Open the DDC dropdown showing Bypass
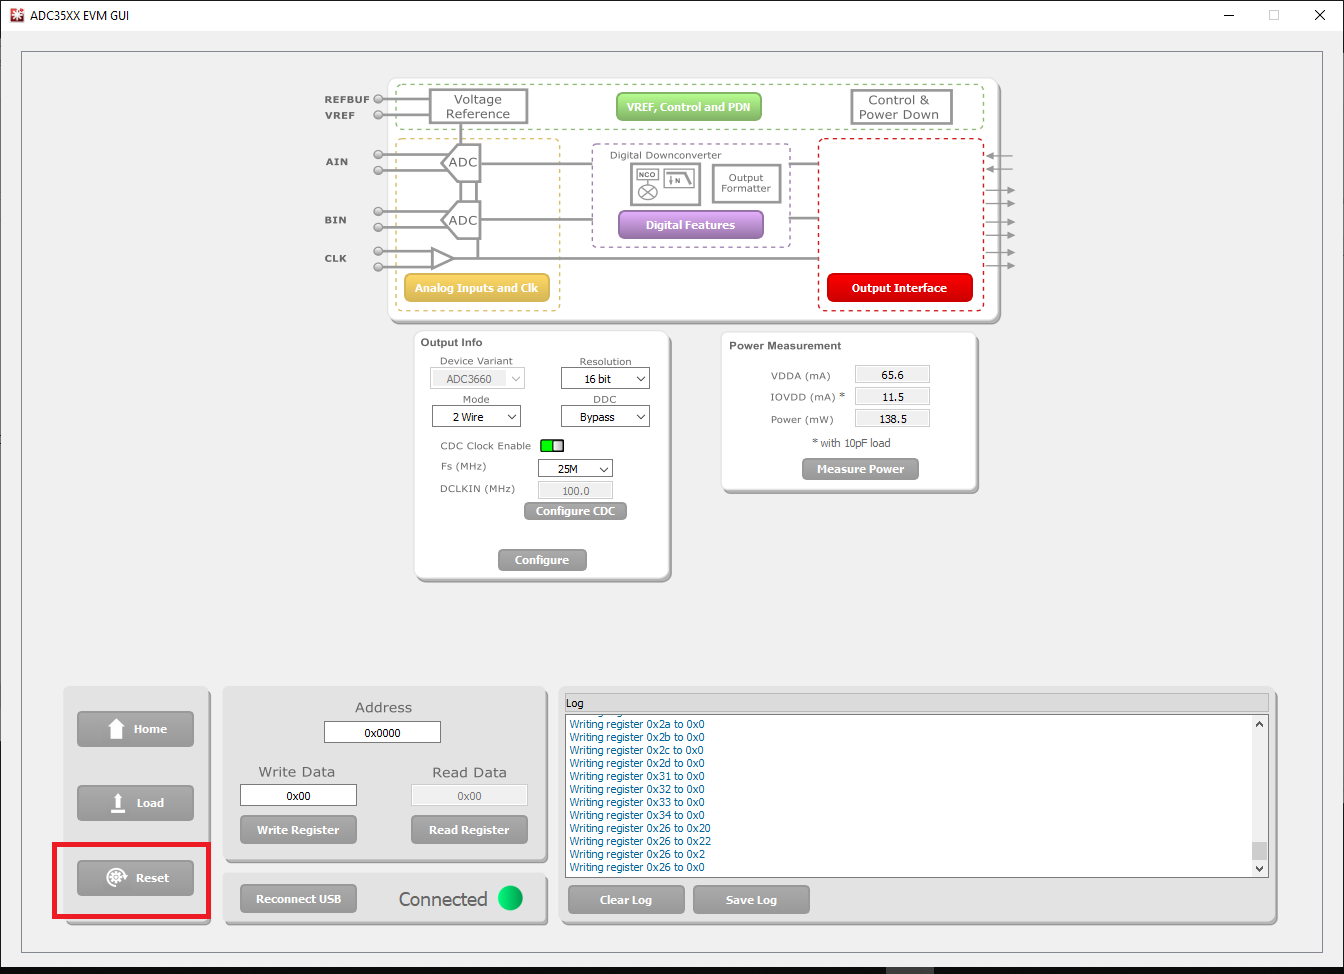The image size is (1344, 974). coord(604,417)
